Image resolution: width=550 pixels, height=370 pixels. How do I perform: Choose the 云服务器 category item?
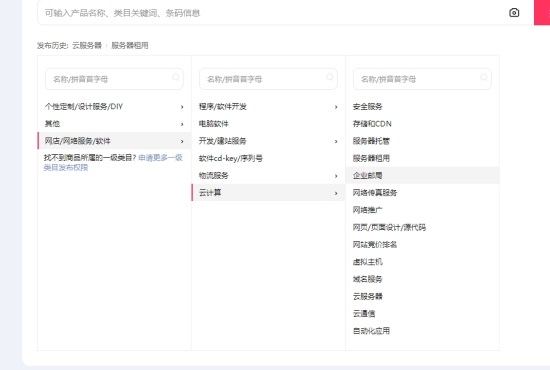click(x=368, y=296)
